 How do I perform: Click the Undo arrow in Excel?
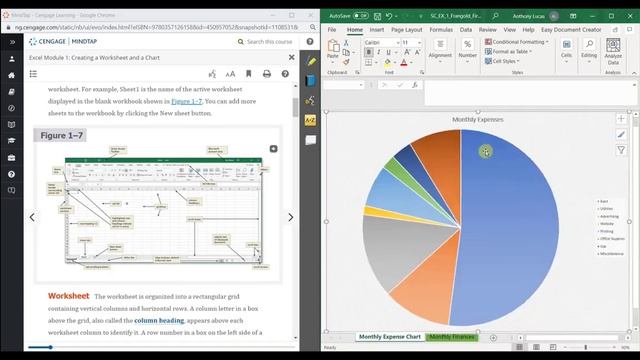pos(389,16)
